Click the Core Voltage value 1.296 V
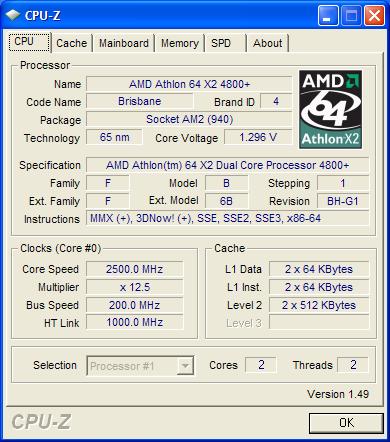The image size is (390, 442). pos(258,137)
